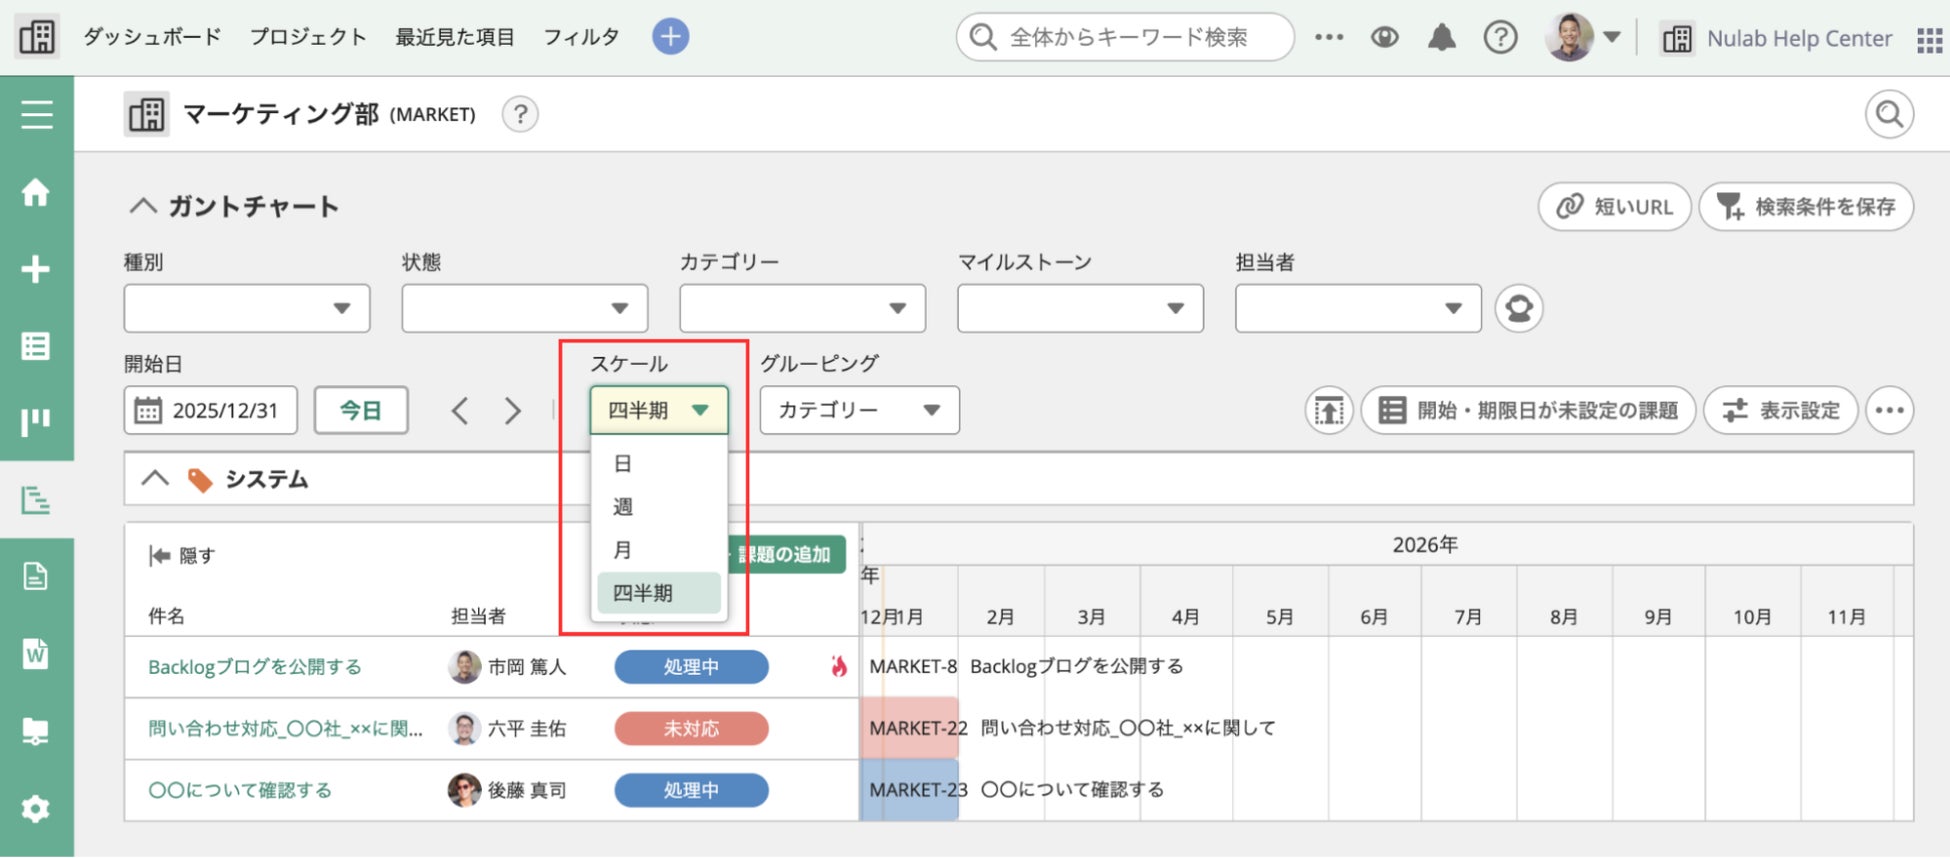This screenshot has height=858, width=1950.
Task: Collapse the システム category section
Action: (155, 479)
